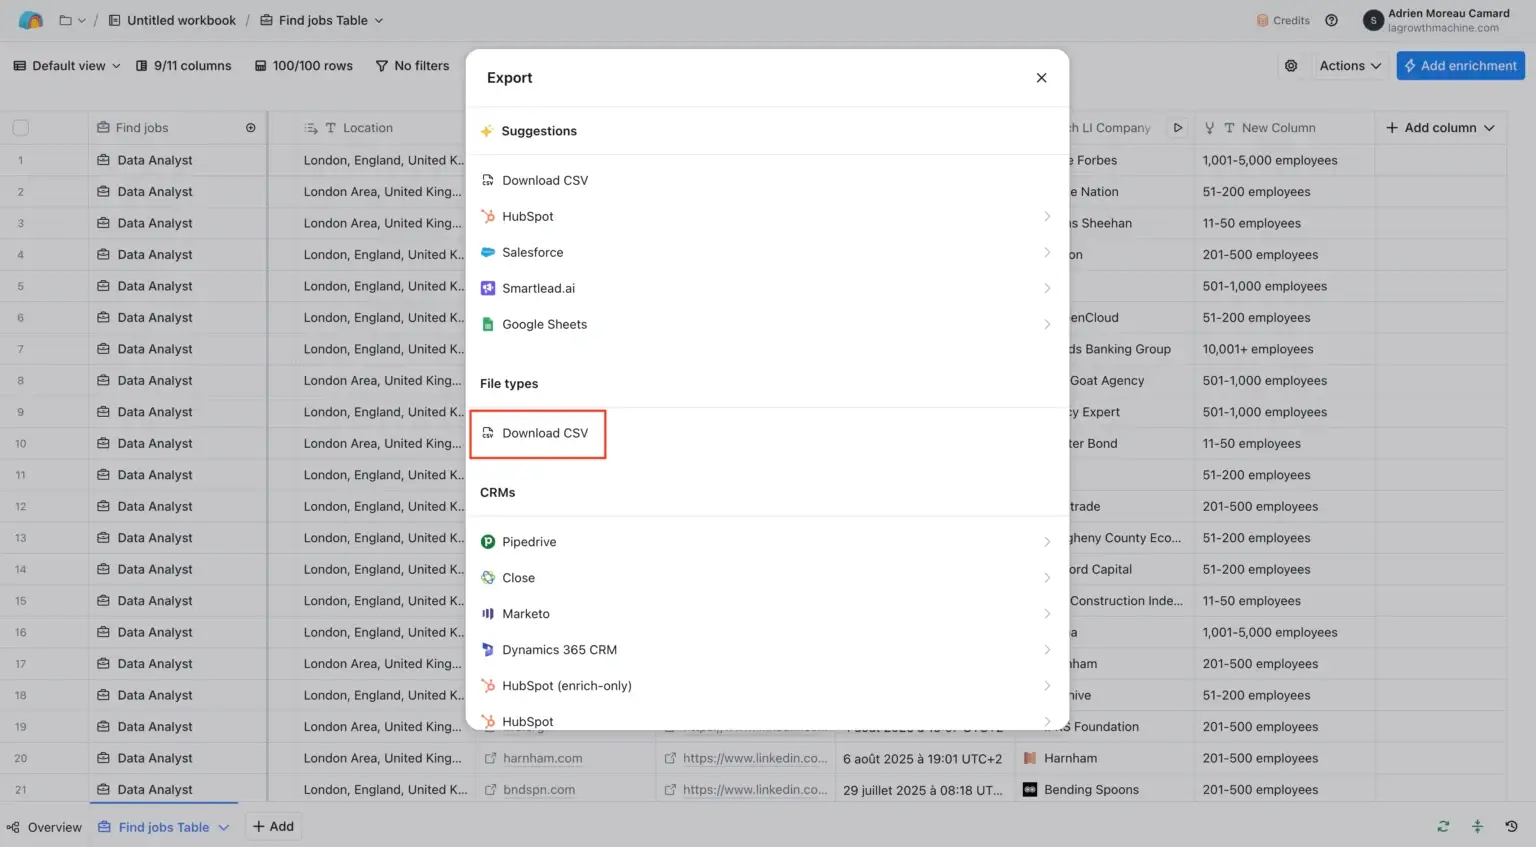Open the Default view dropdown
Viewport: 1536px width, 847px height.
point(67,66)
